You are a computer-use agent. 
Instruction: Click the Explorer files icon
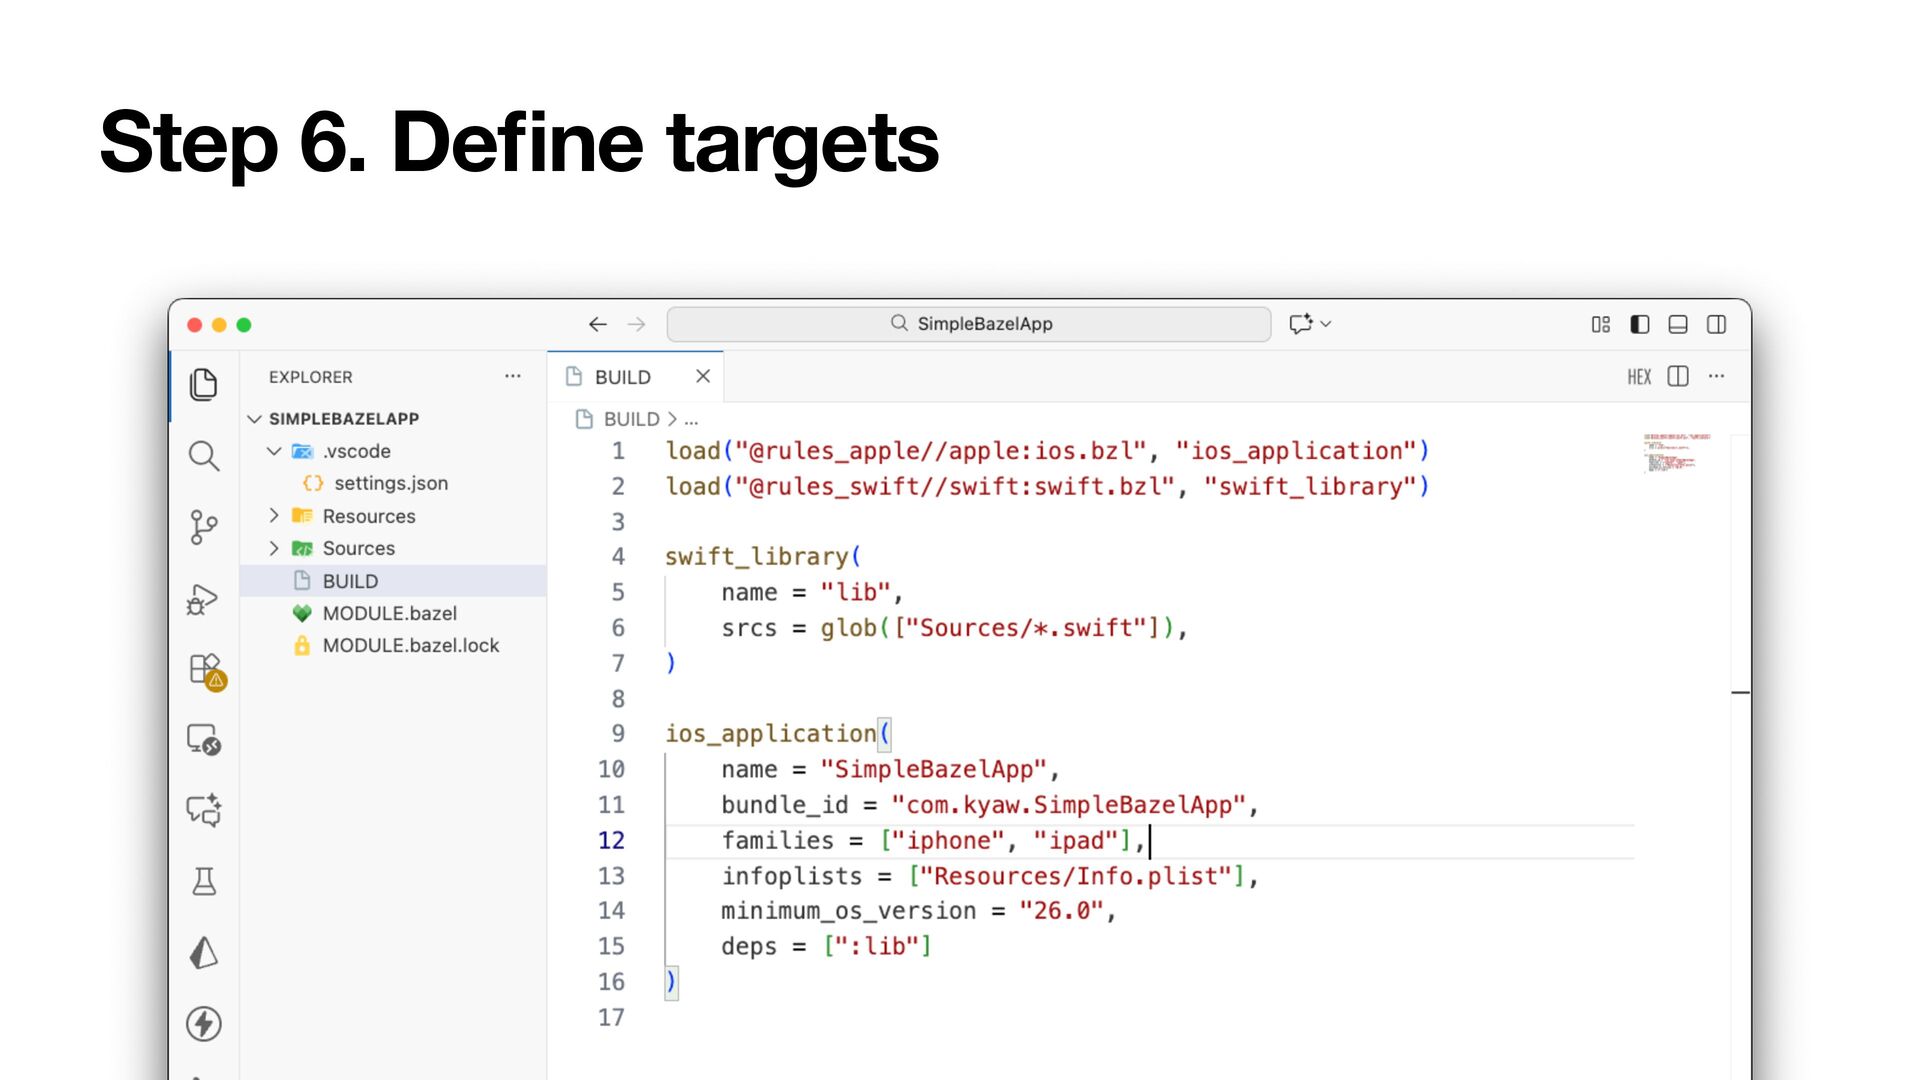[204, 384]
